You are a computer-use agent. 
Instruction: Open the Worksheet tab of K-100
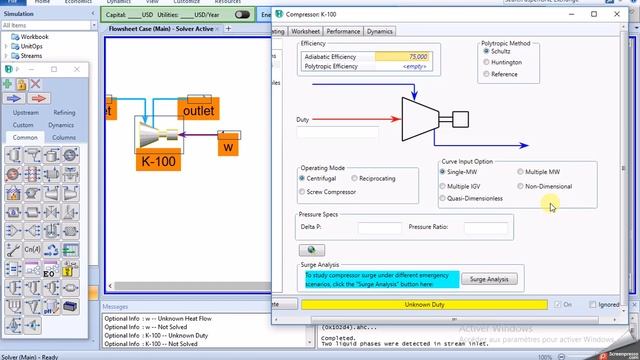click(x=305, y=31)
